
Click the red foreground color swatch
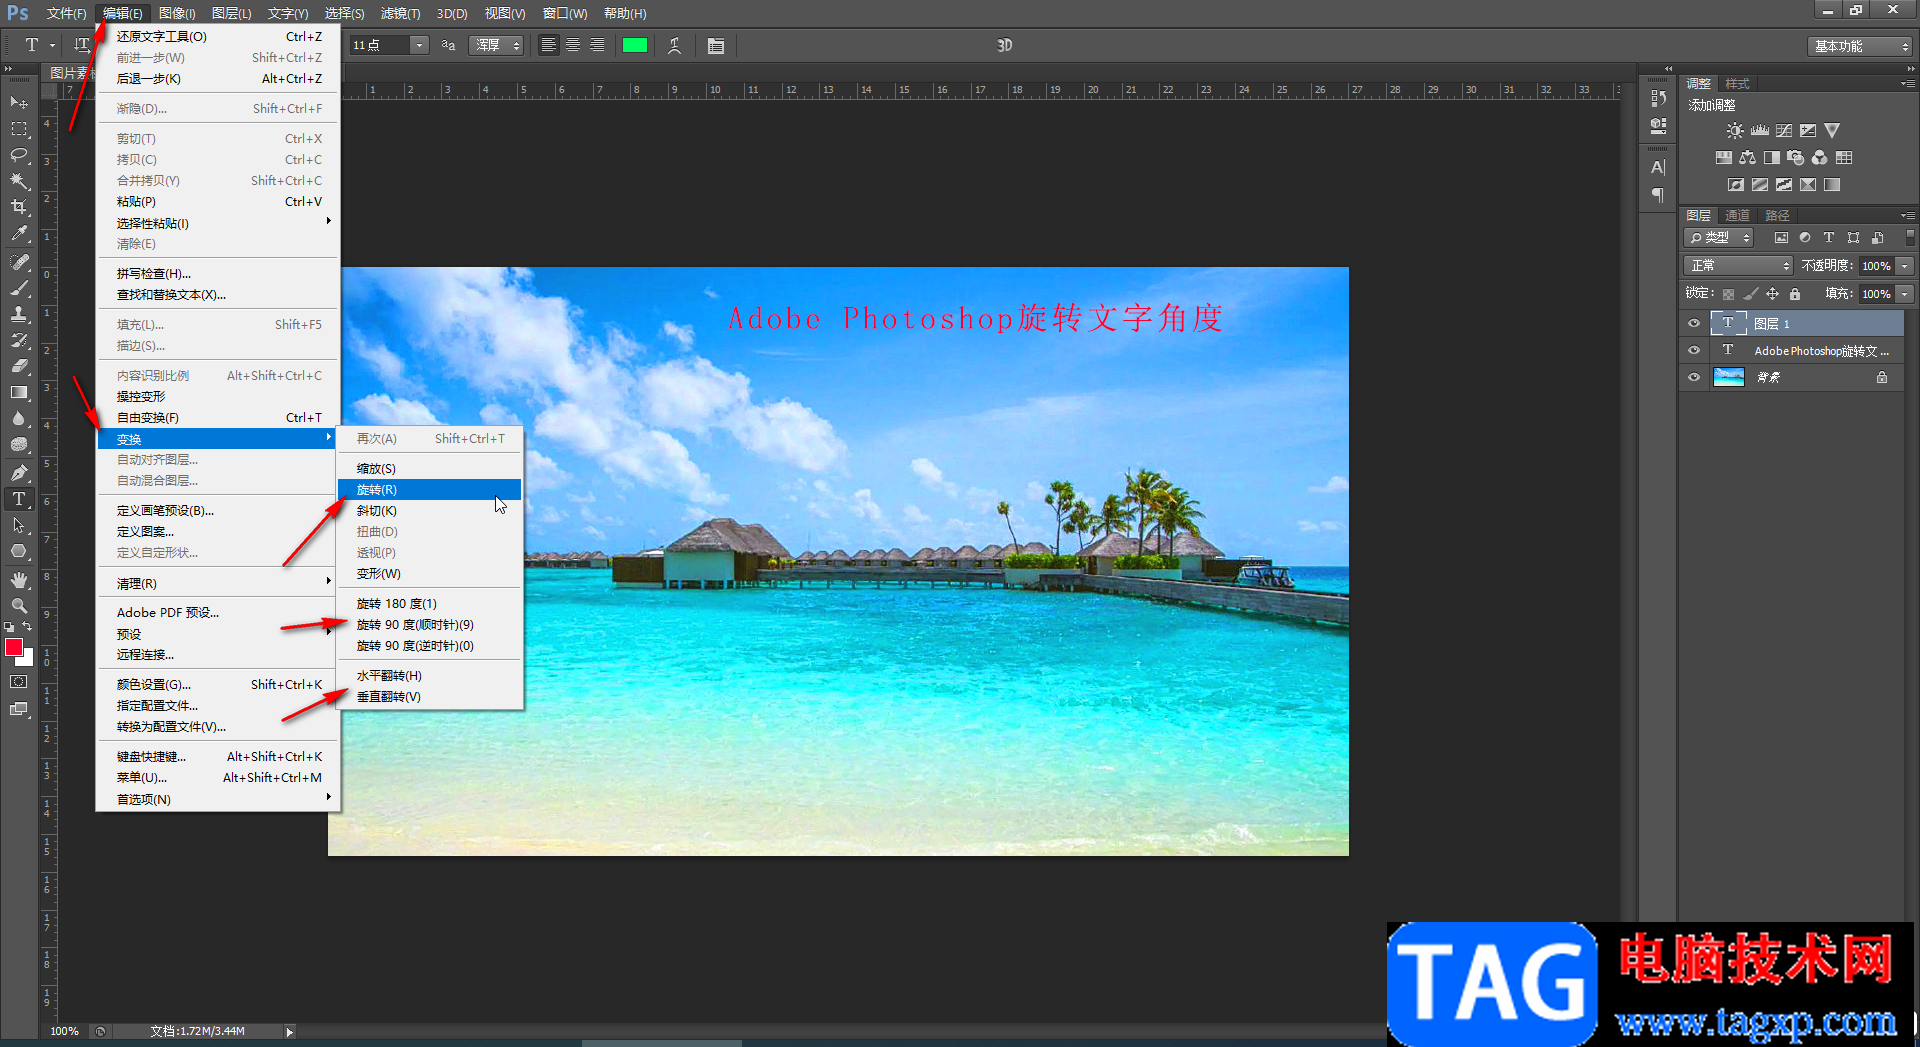[x=14, y=648]
